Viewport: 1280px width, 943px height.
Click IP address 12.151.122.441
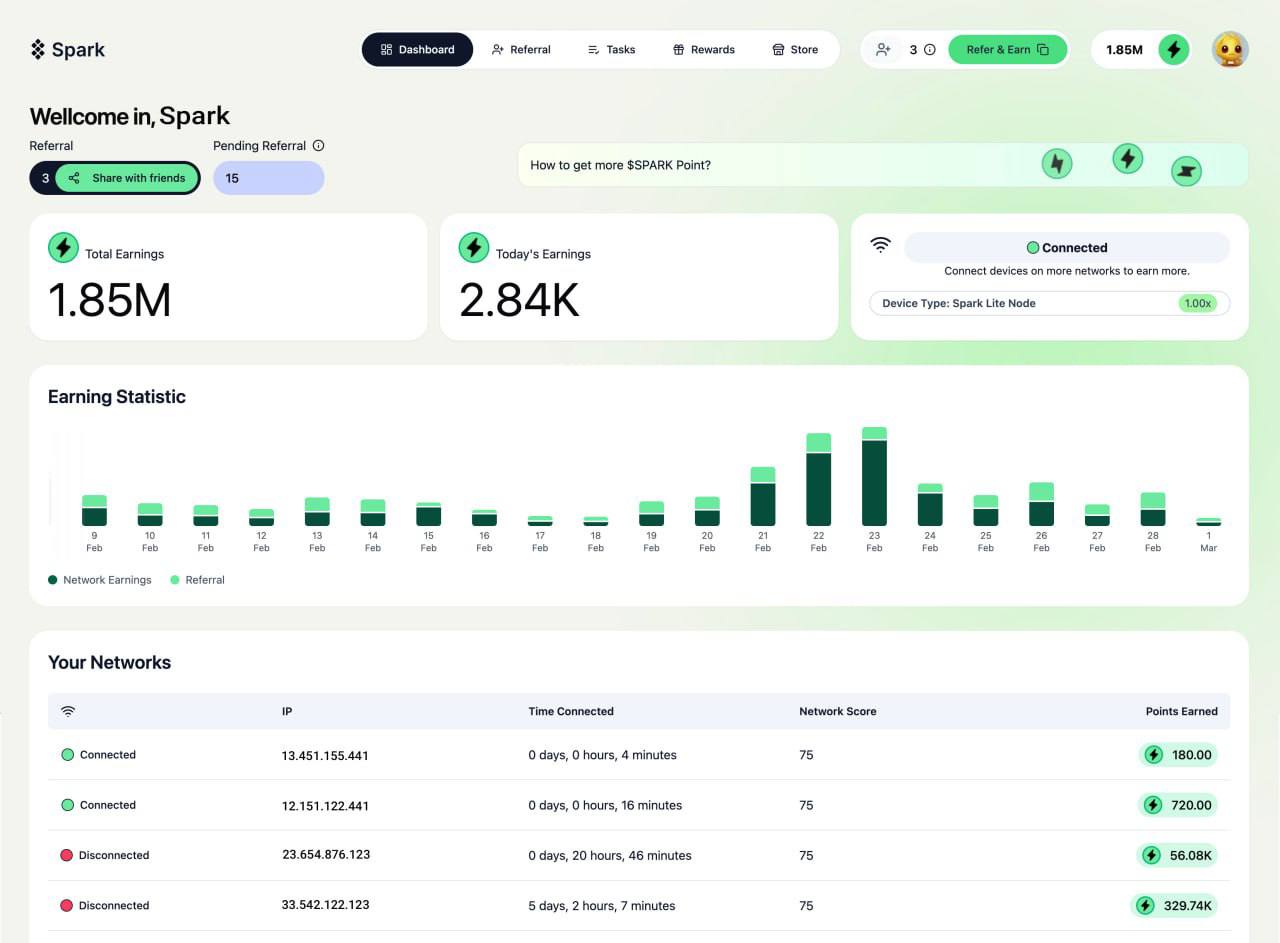coord(325,806)
